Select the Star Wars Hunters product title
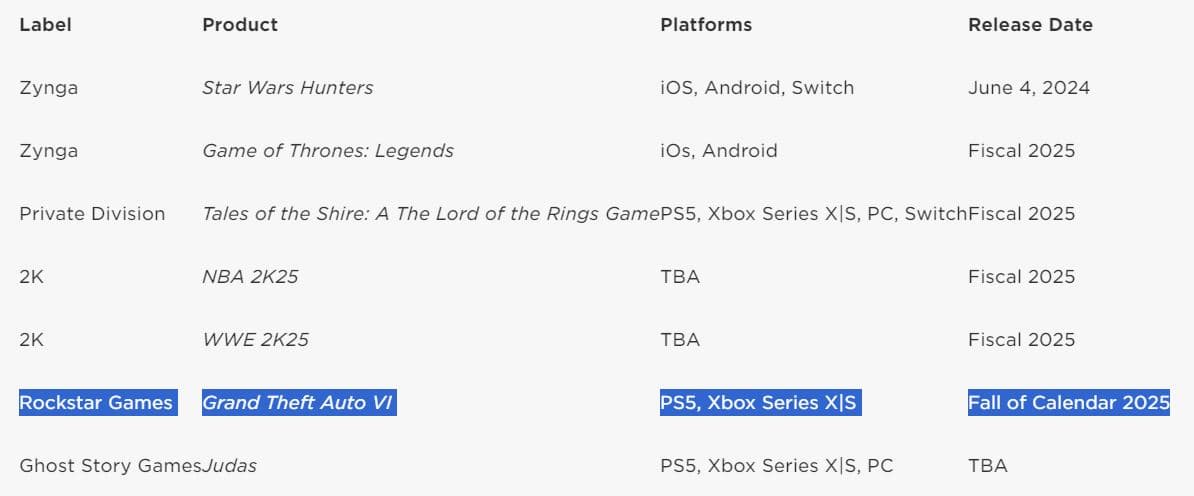The image size is (1194, 496). 287,87
